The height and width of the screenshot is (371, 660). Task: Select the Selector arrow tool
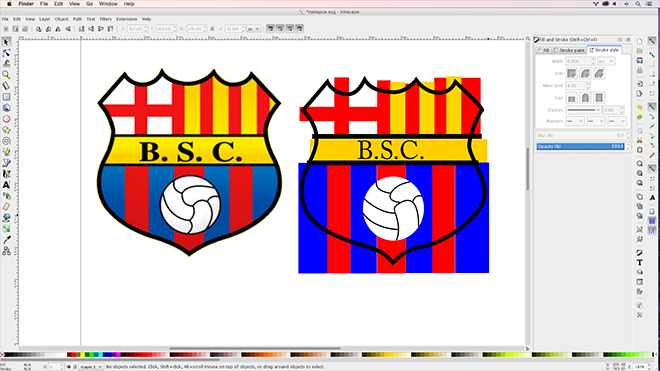[x=6, y=42]
